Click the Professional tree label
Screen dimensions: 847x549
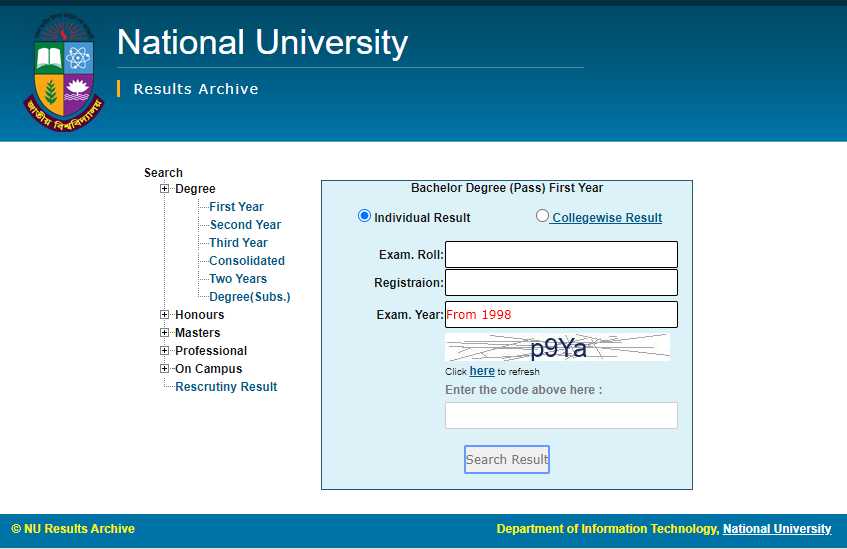point(211,351)
